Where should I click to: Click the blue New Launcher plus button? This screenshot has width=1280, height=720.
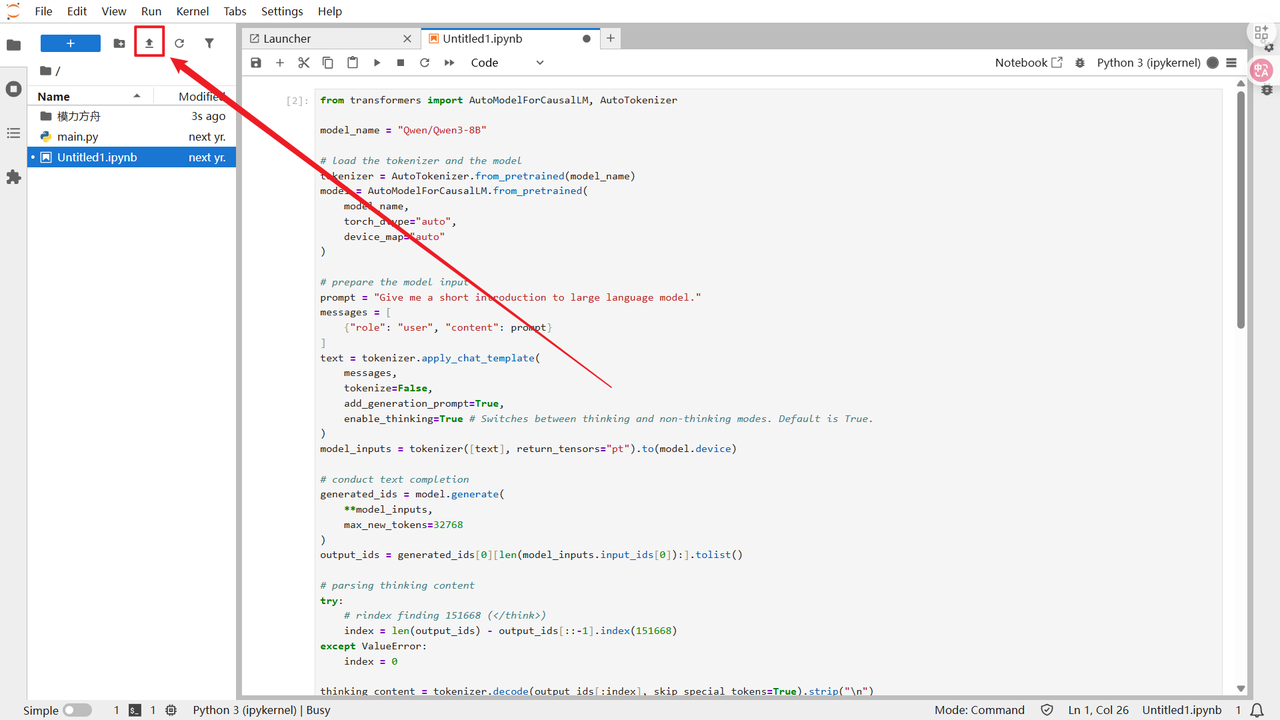[x=70, y=43]
